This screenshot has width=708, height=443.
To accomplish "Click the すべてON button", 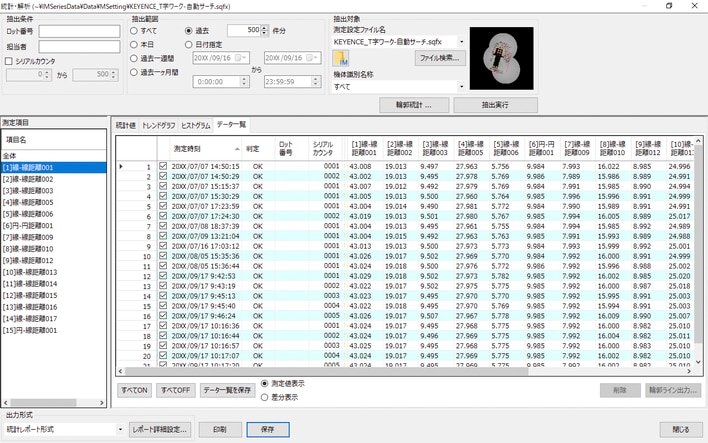I will [x=135, y=390].
